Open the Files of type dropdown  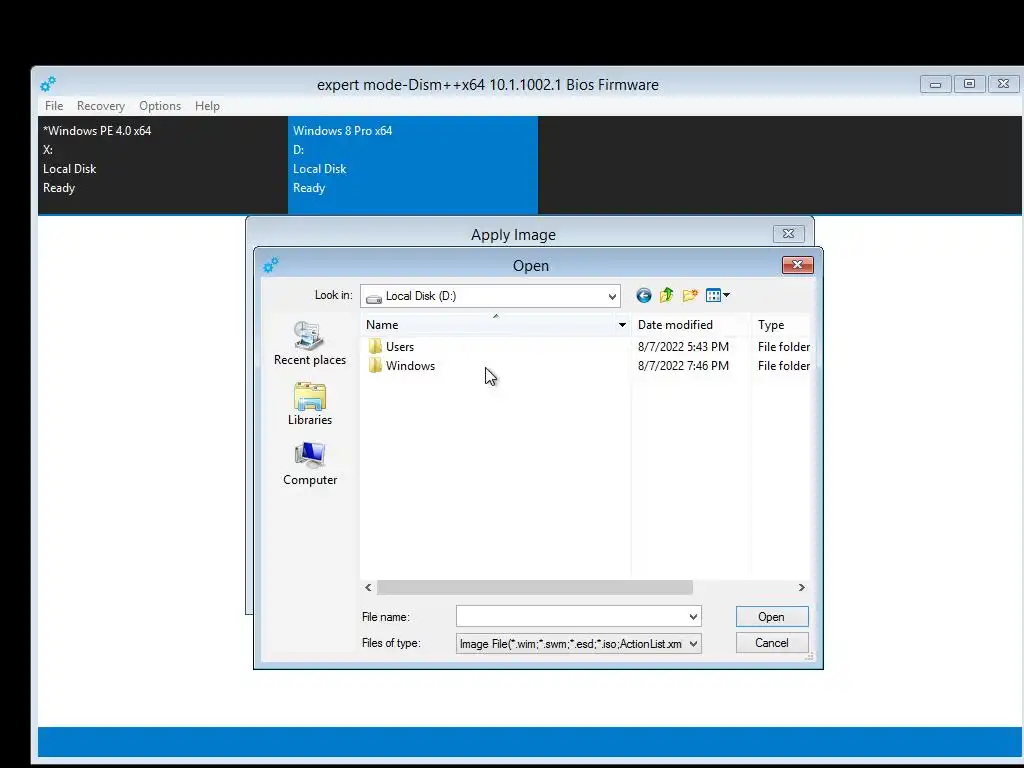click(694, 644)
